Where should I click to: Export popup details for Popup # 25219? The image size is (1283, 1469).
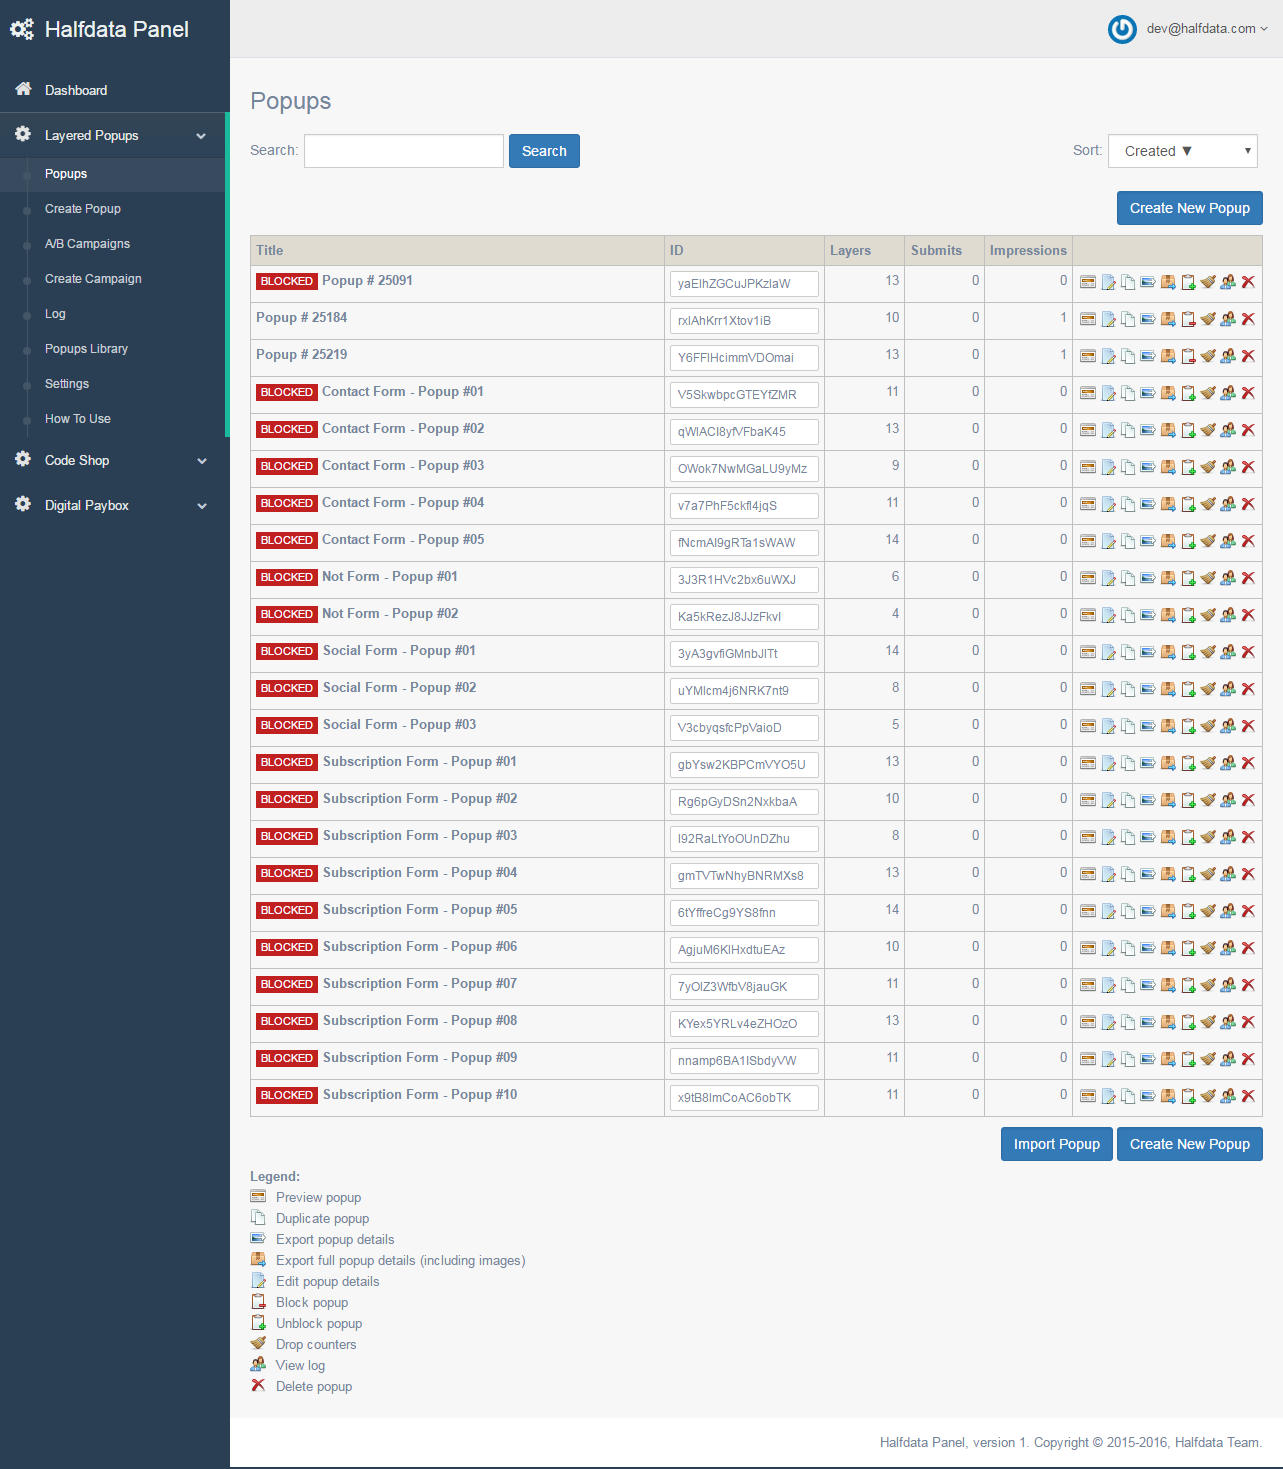tap(1148, 356)
